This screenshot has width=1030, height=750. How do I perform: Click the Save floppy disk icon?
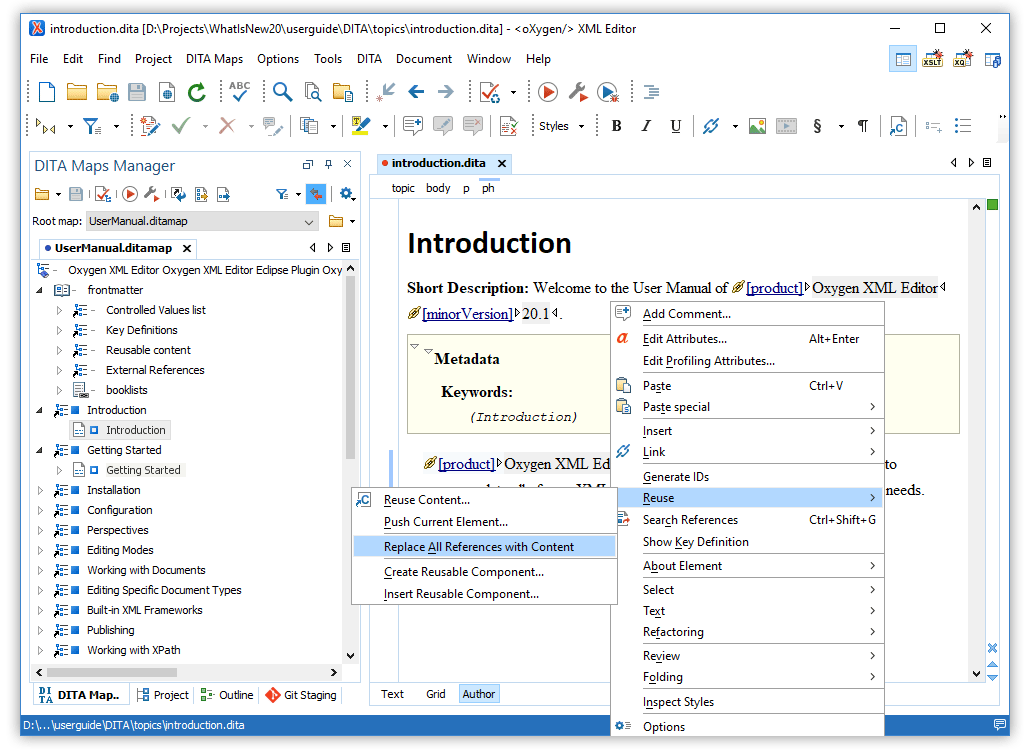click(137, 92)
